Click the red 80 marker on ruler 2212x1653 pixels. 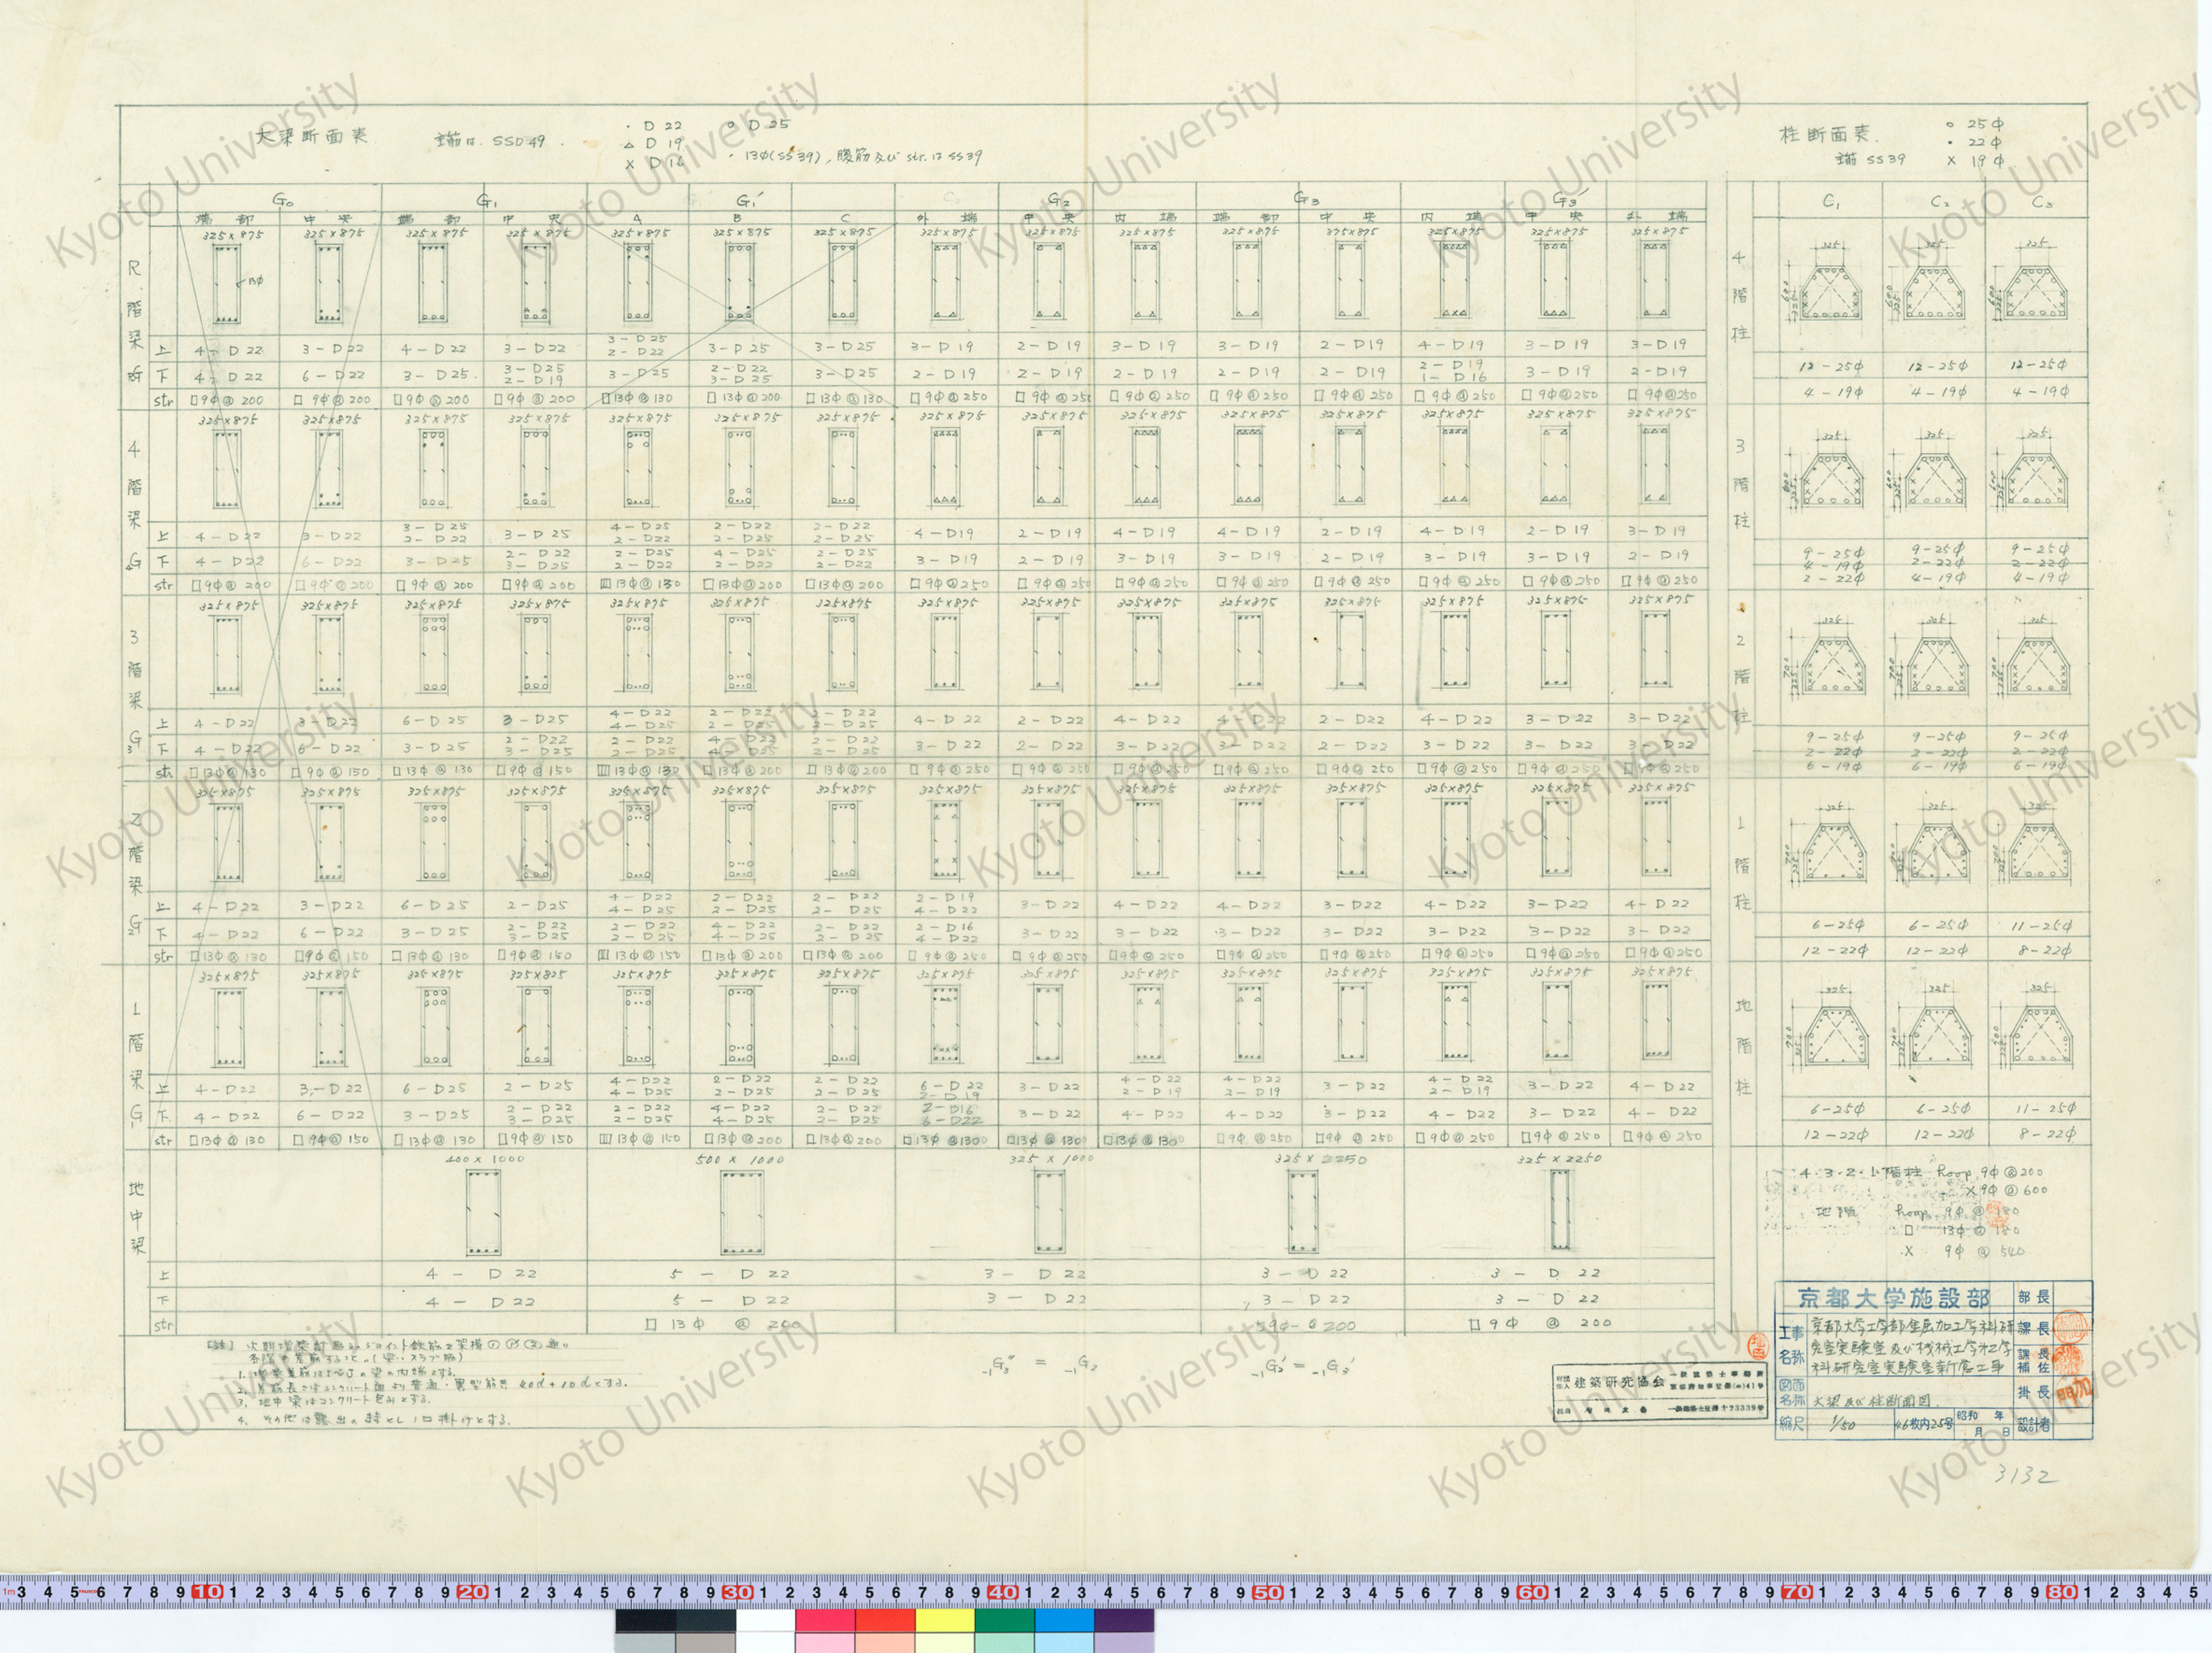pos(2061,1591)
